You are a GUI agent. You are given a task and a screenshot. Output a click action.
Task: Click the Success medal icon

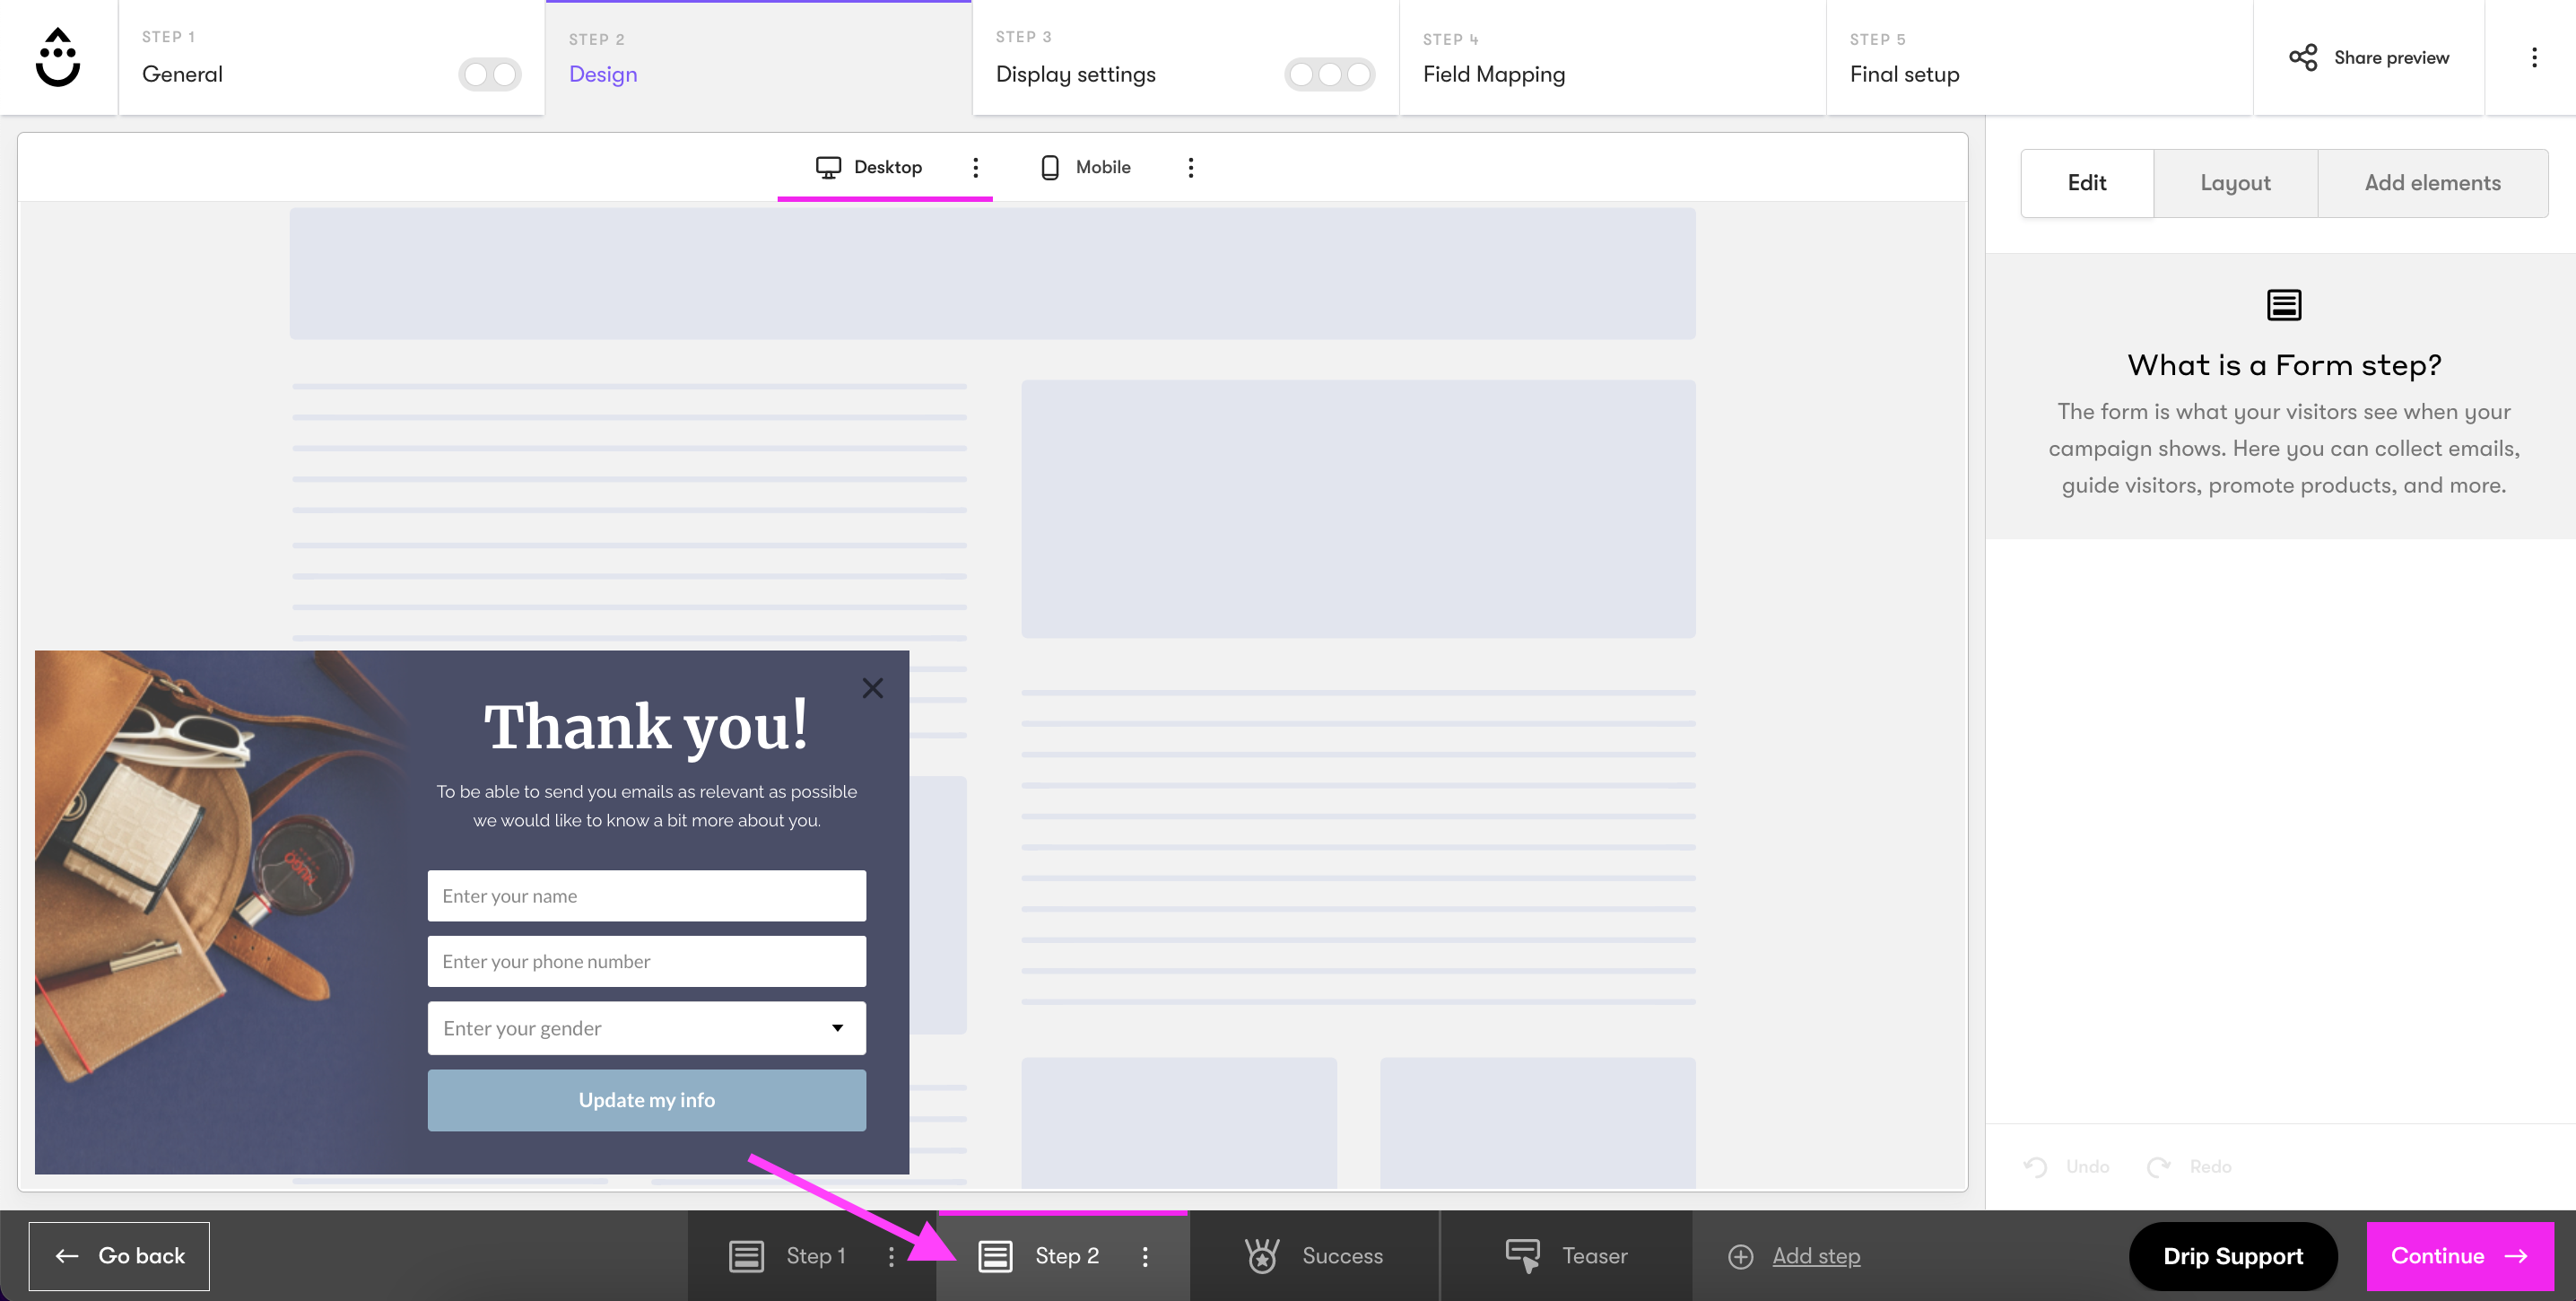coord(1262,1255)
